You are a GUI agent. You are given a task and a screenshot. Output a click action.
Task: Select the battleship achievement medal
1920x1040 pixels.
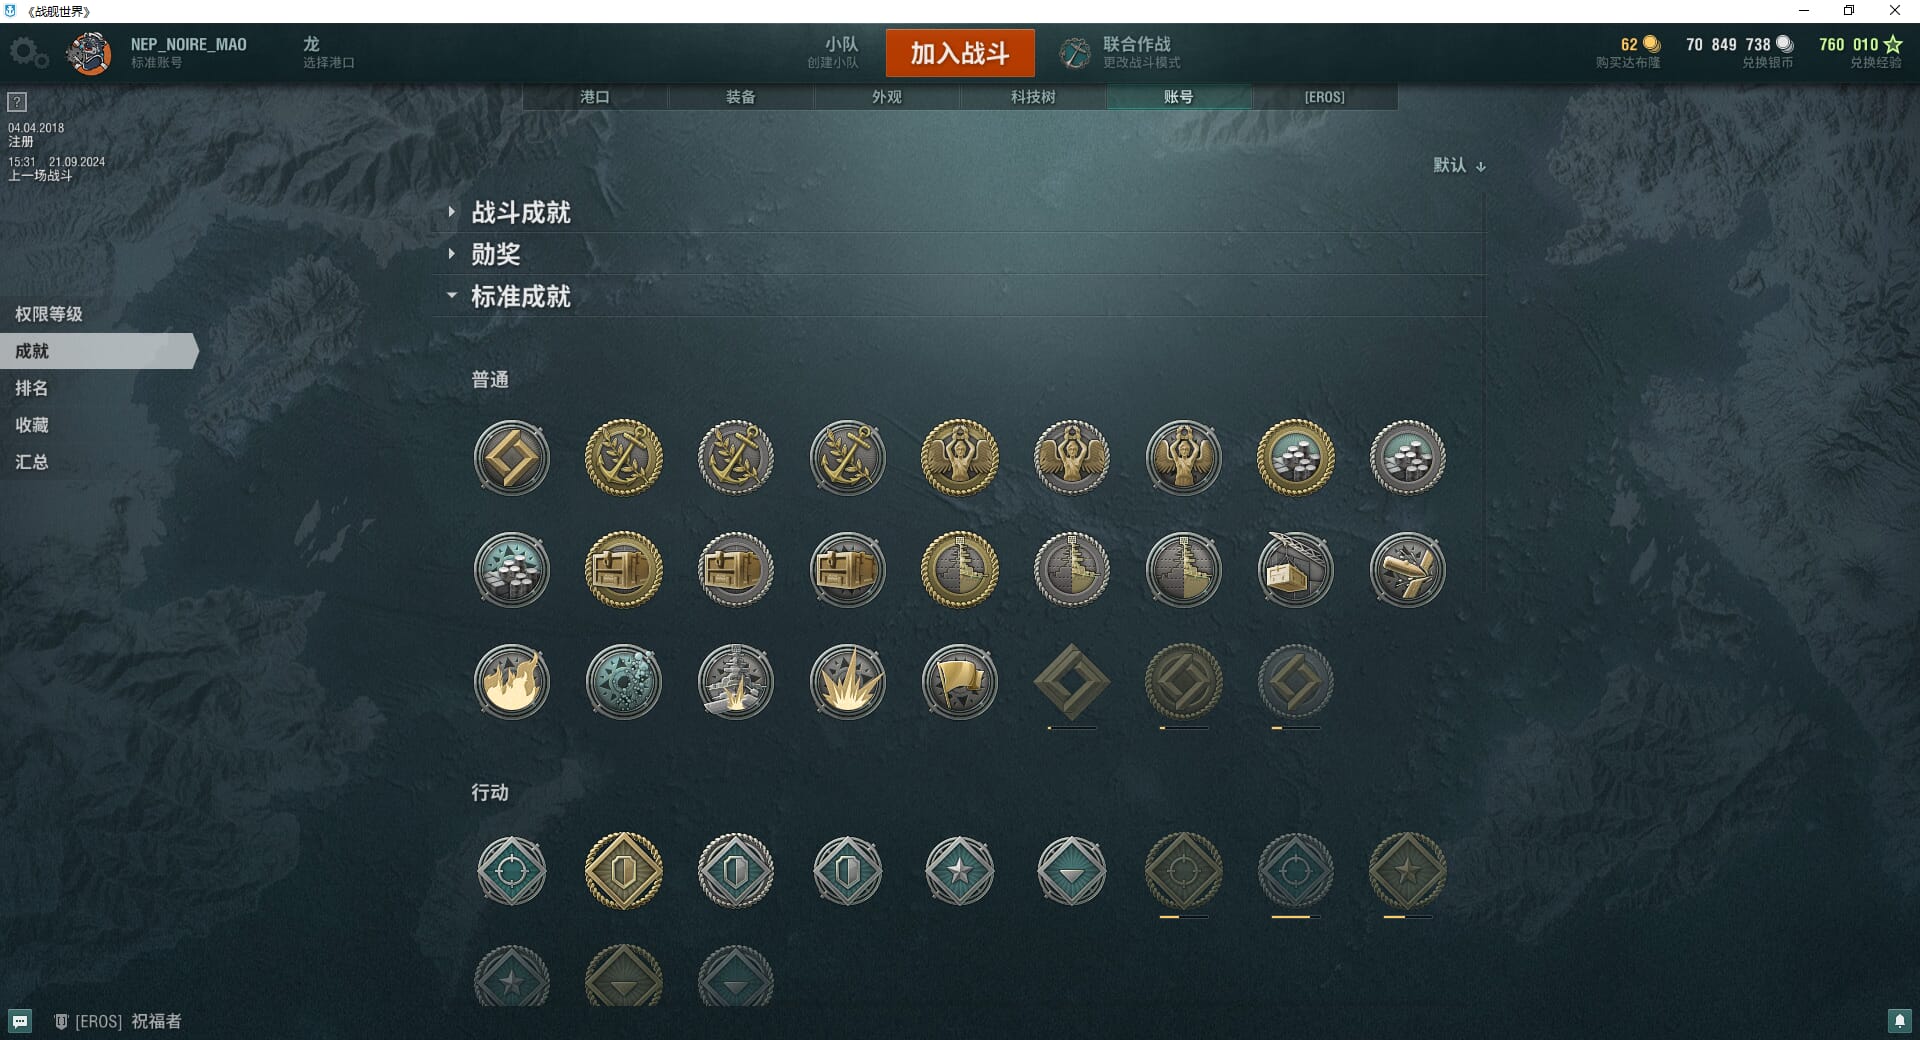coord(735,682)
